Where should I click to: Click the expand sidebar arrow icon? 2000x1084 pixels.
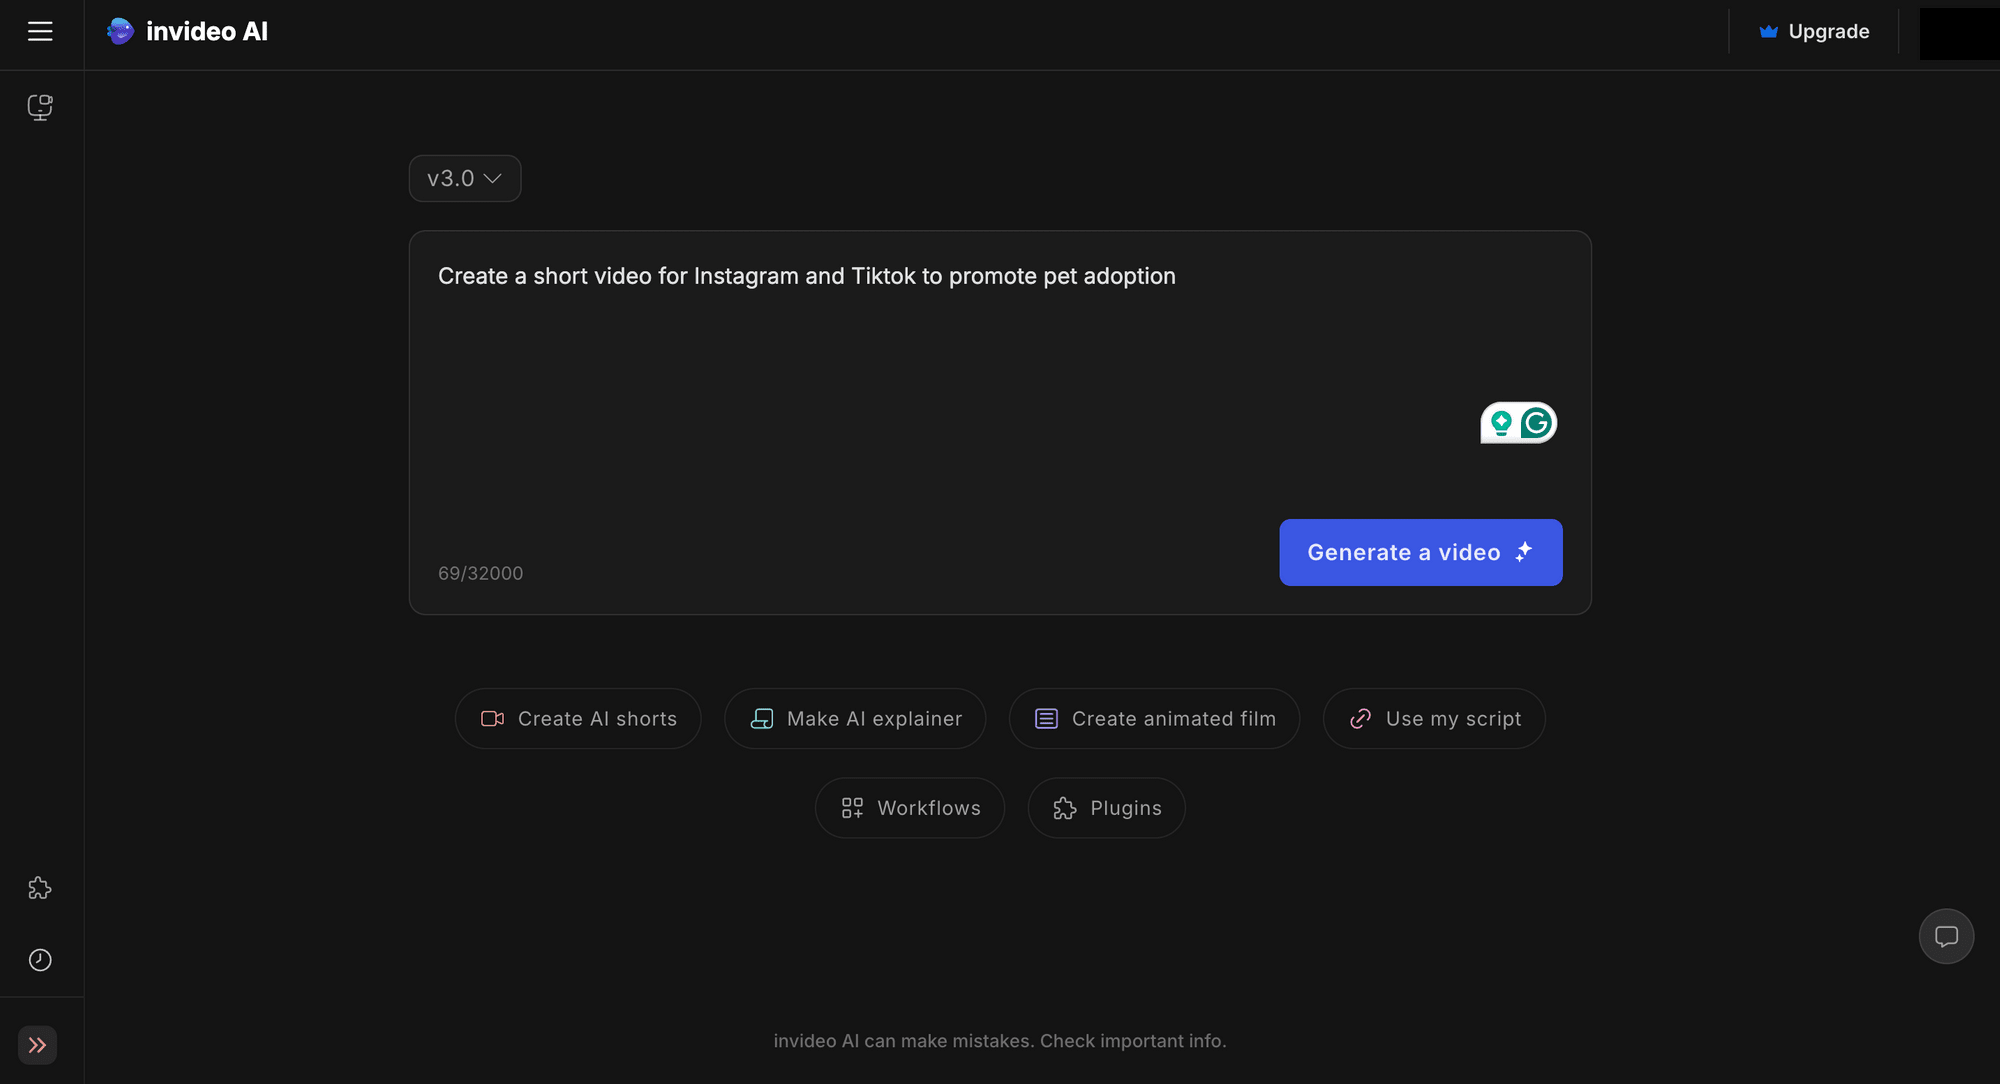[x=37, y=1044]
